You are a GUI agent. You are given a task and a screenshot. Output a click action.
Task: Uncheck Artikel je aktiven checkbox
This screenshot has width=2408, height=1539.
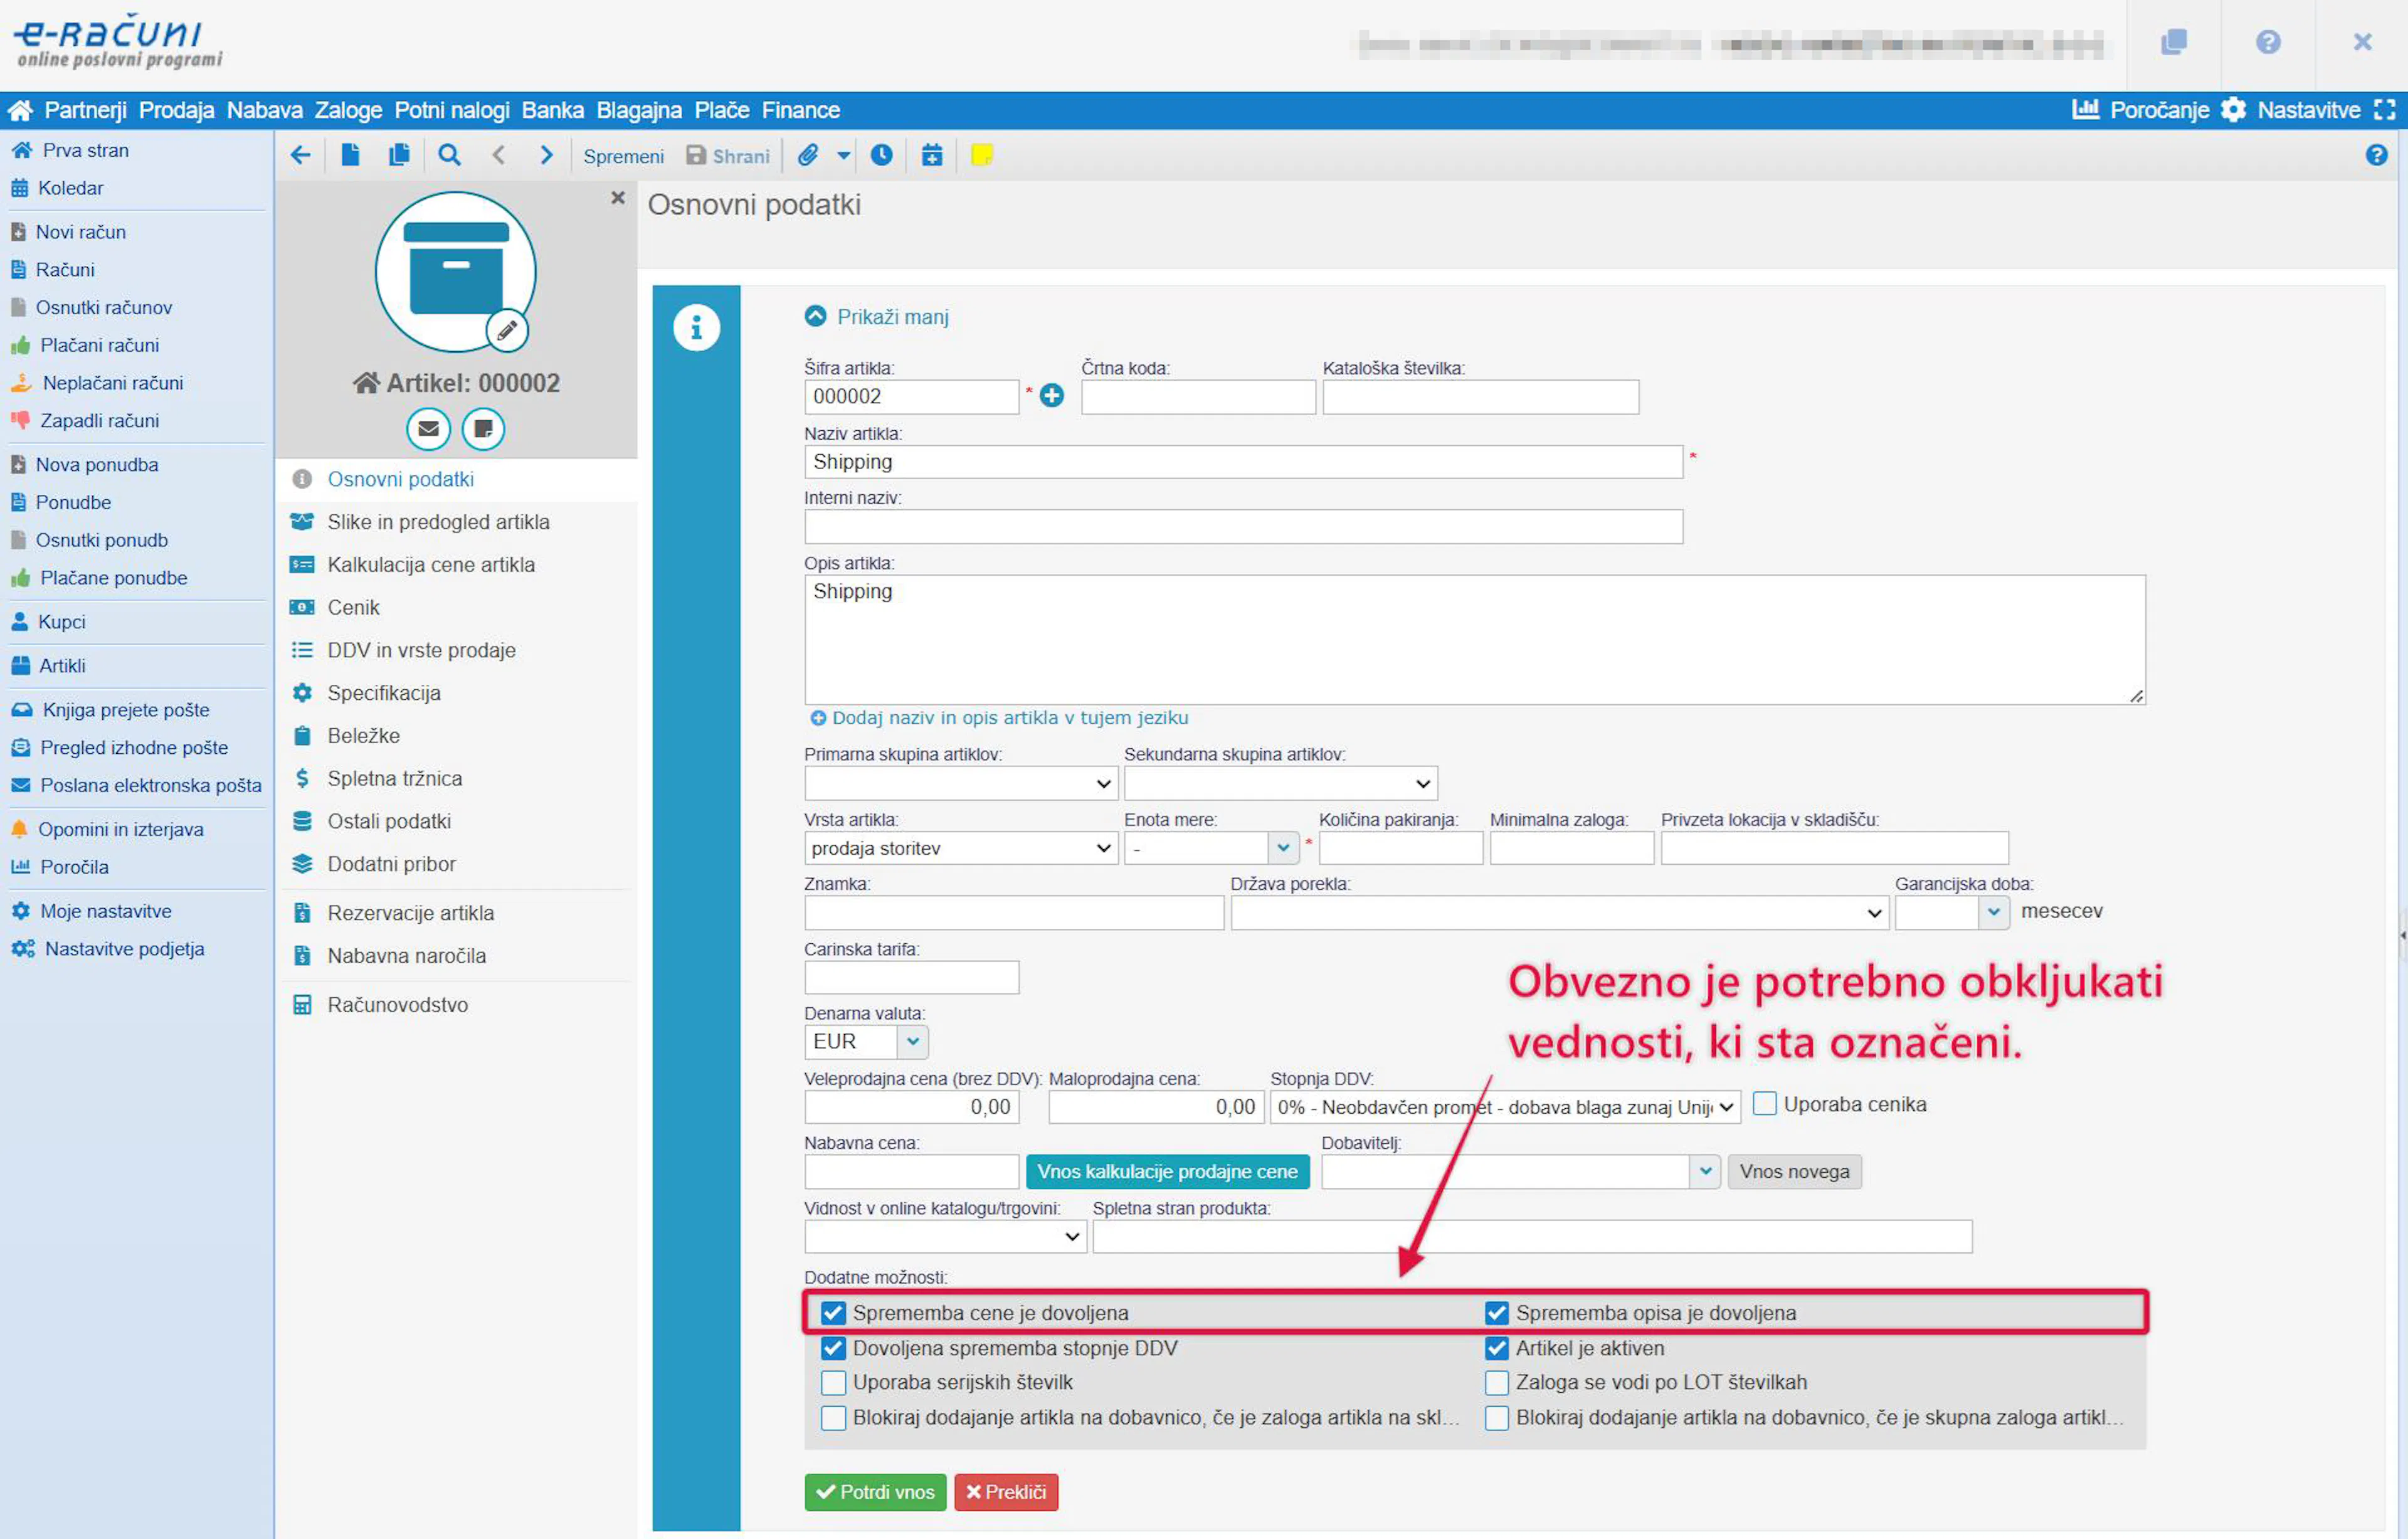[1496, 1348]
